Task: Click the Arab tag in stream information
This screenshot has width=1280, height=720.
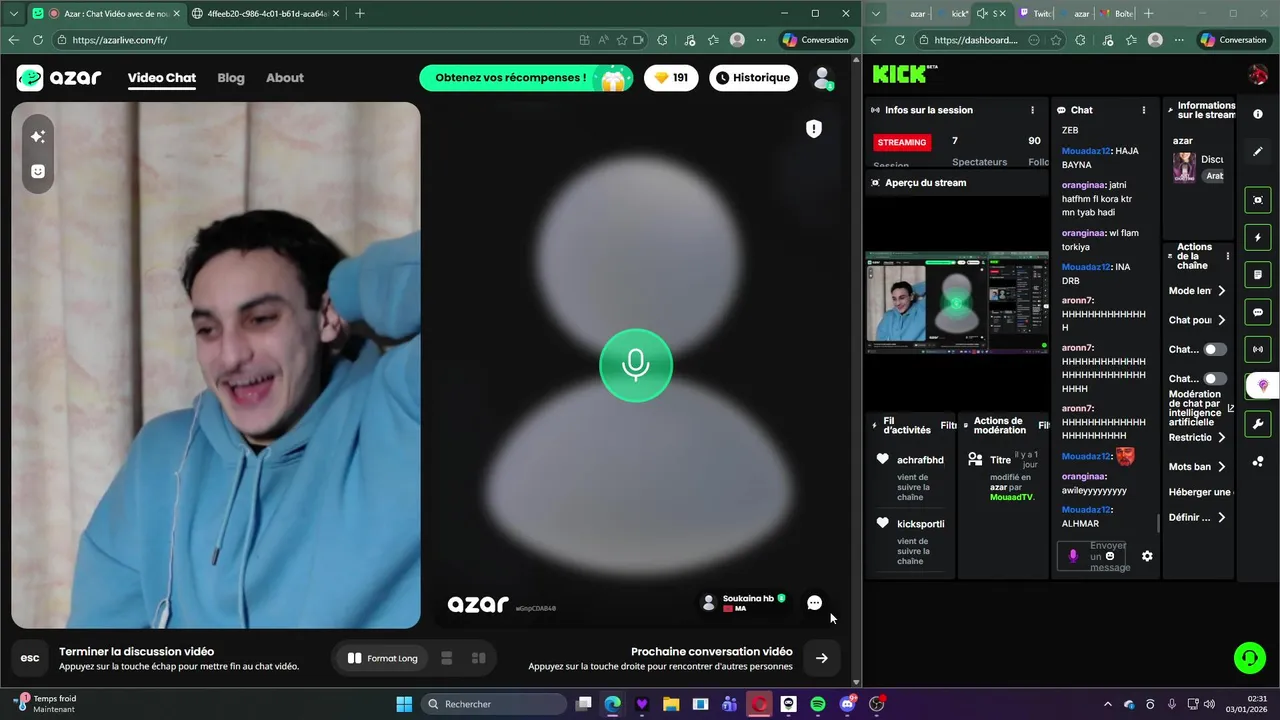Action: pyautogui.click(x=1214, y=176)
